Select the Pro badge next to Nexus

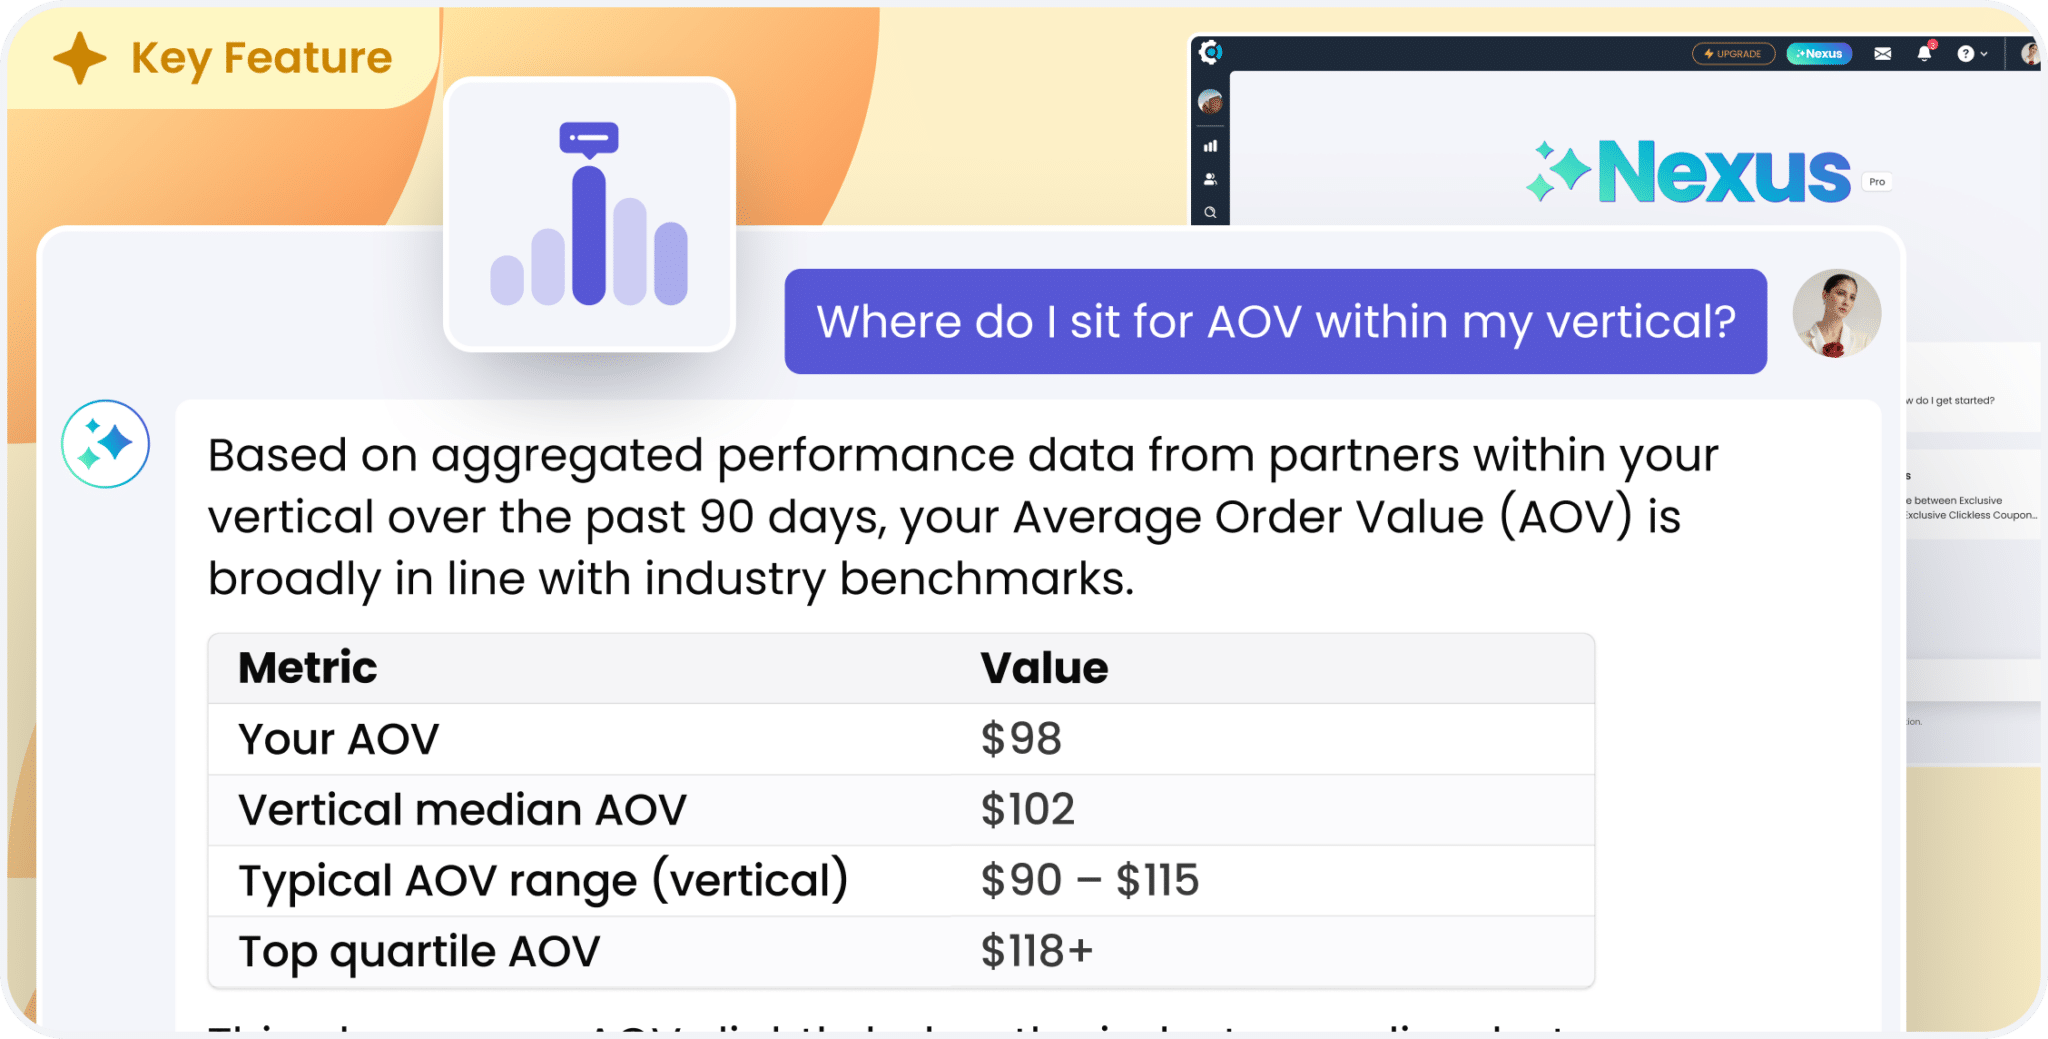1877,182
